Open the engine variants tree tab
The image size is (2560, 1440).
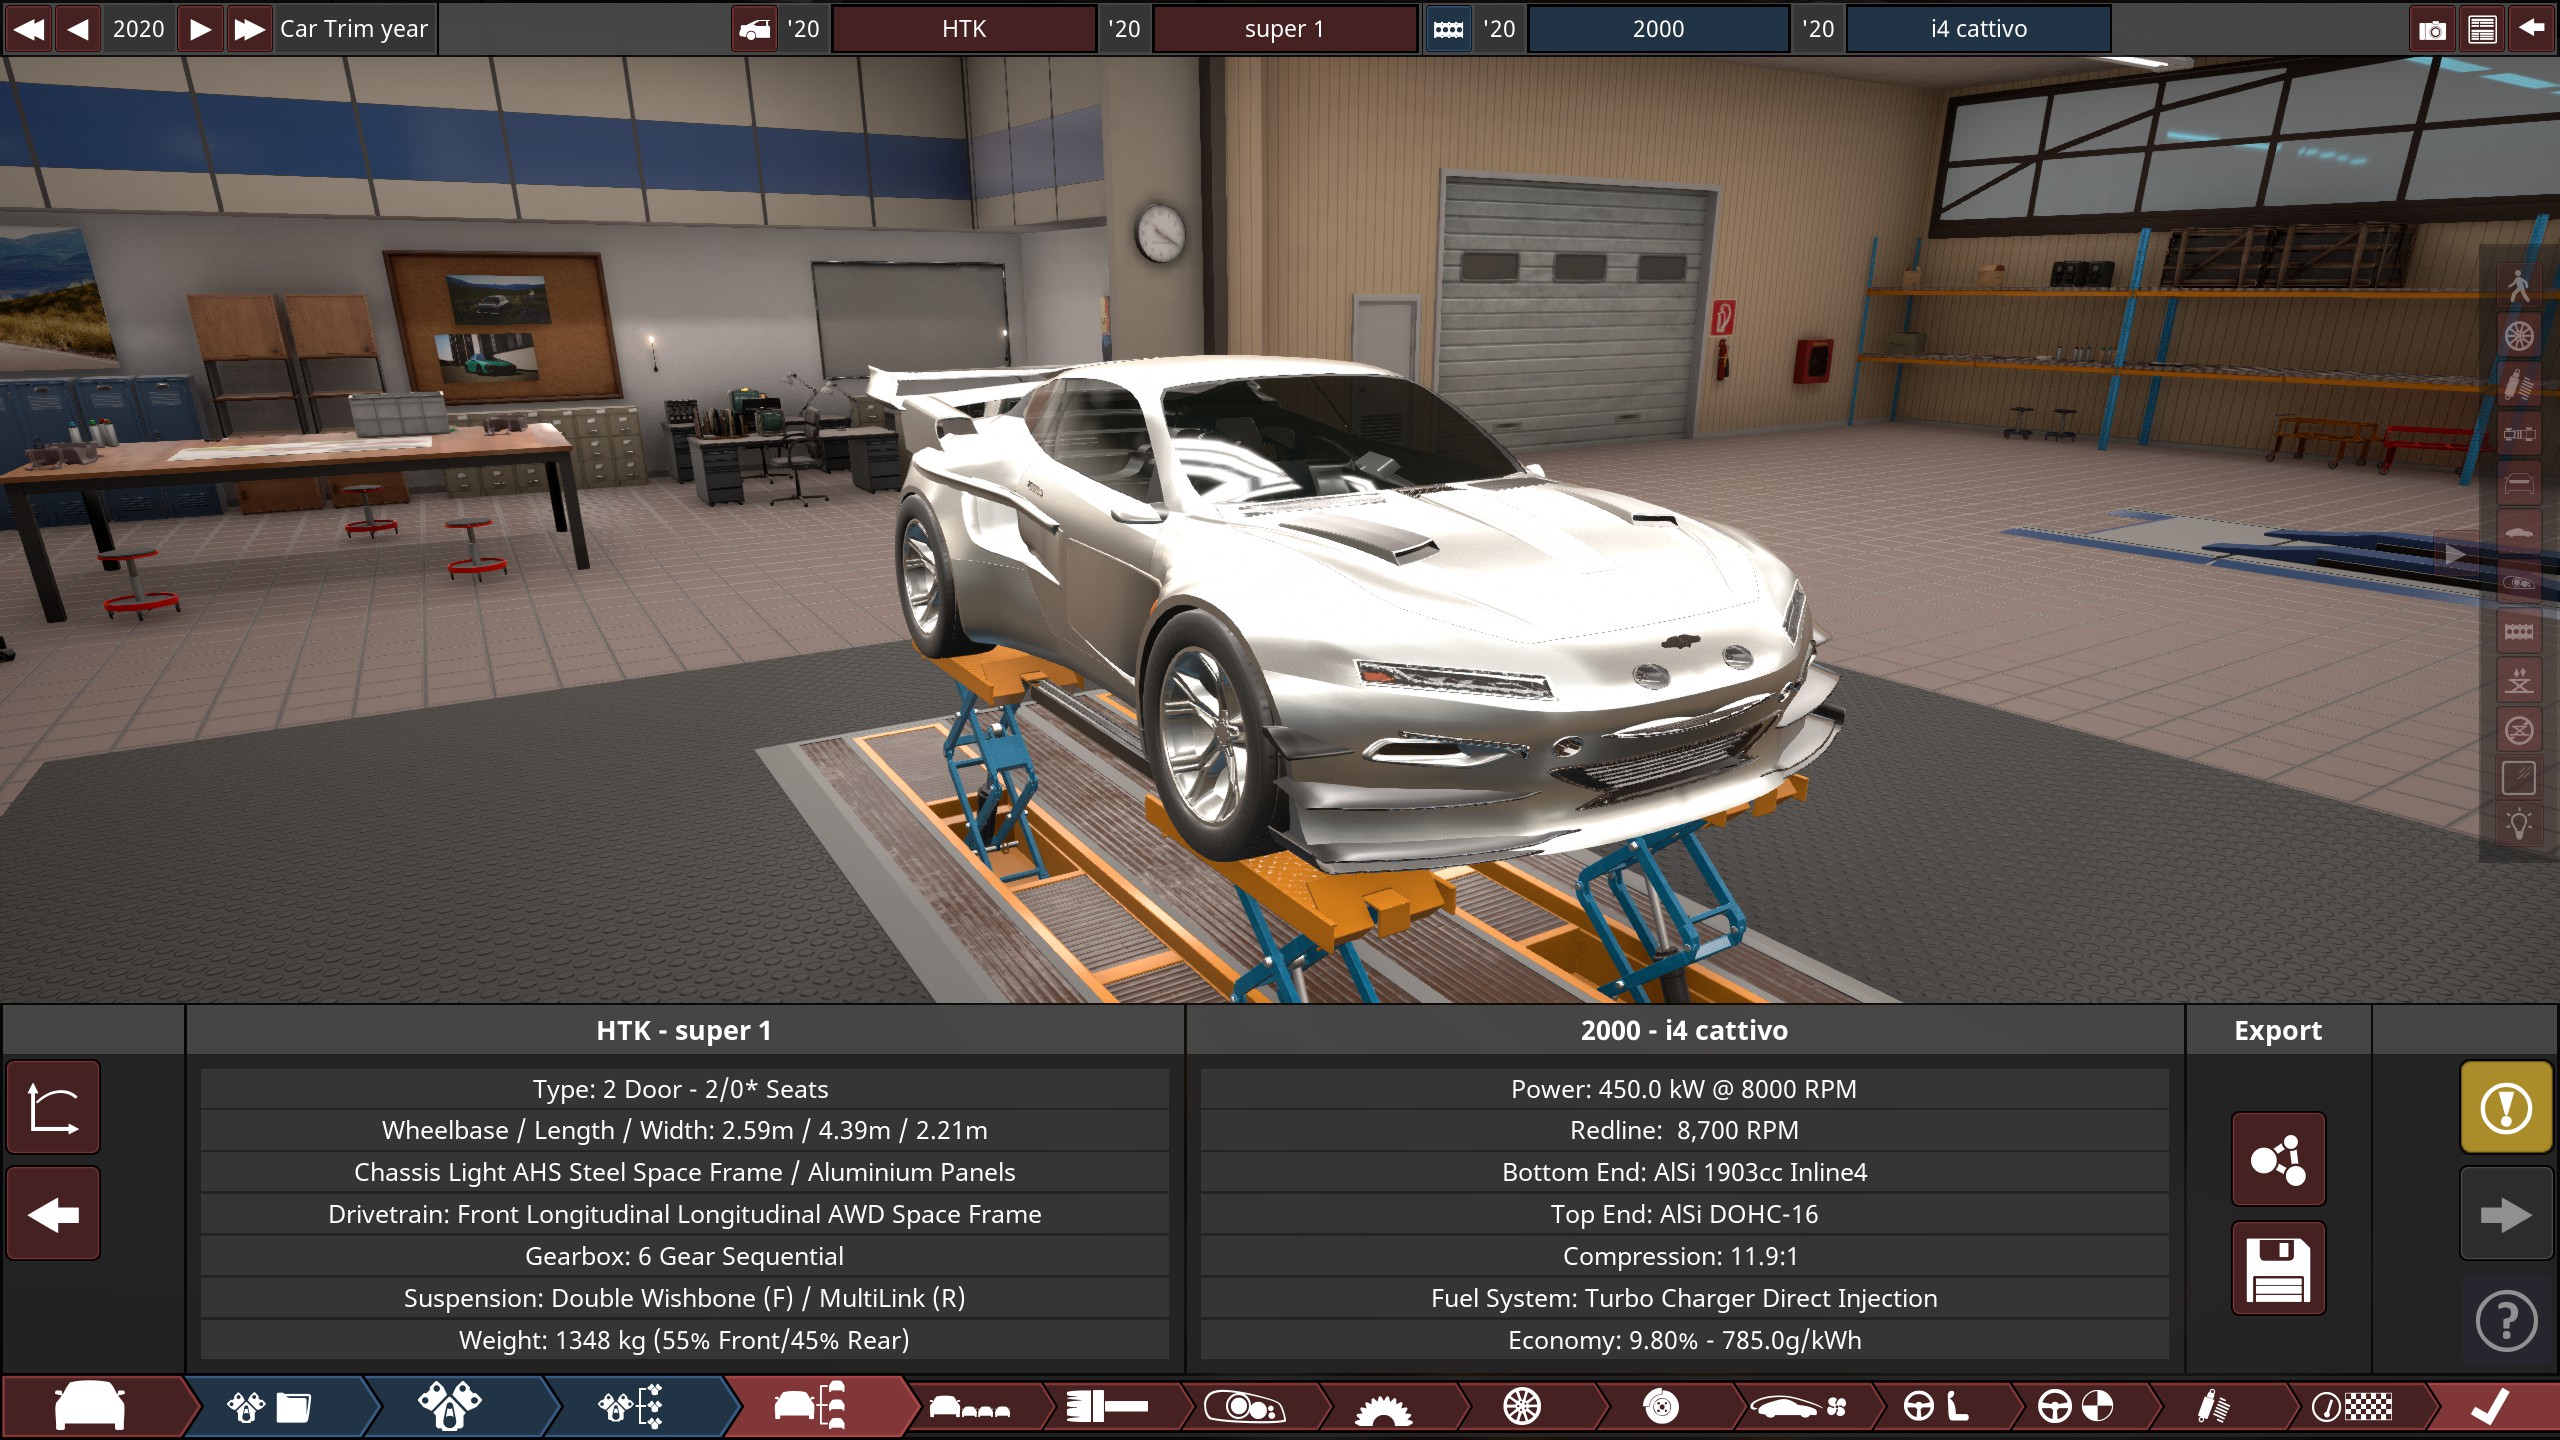[630, 1407]
